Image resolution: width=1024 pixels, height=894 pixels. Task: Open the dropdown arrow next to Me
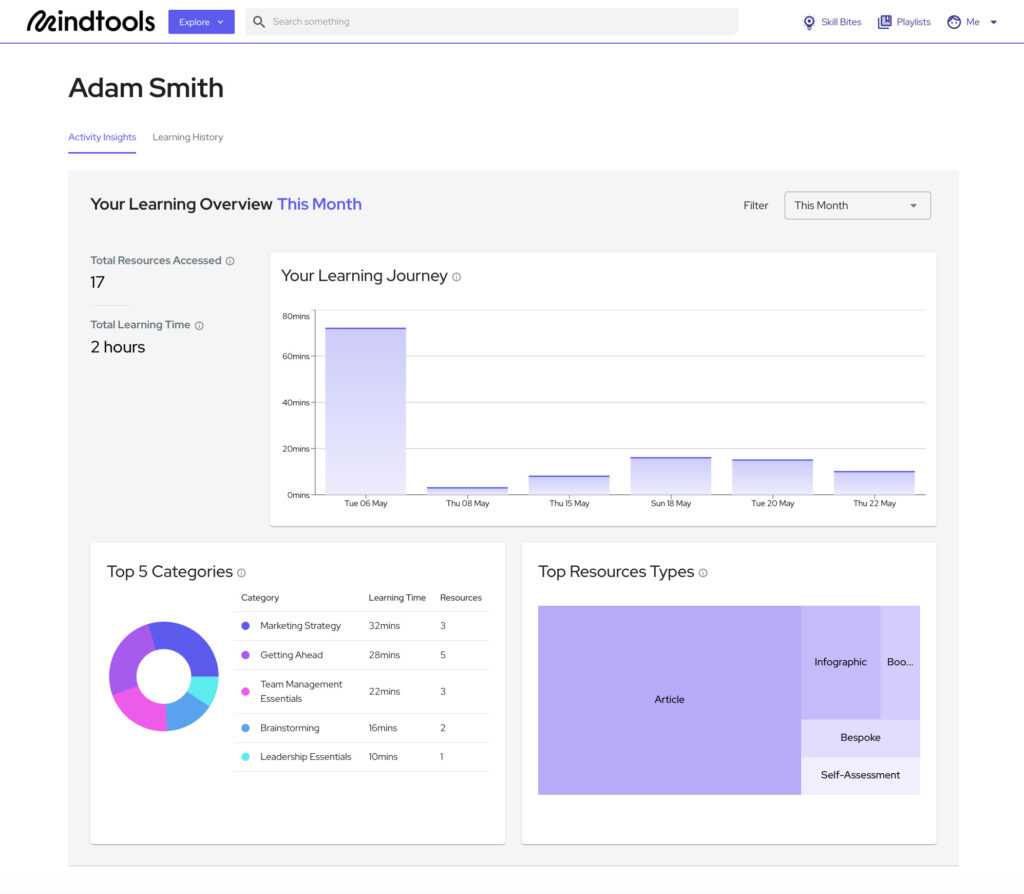pyautogui.click(x=991, y=21)
